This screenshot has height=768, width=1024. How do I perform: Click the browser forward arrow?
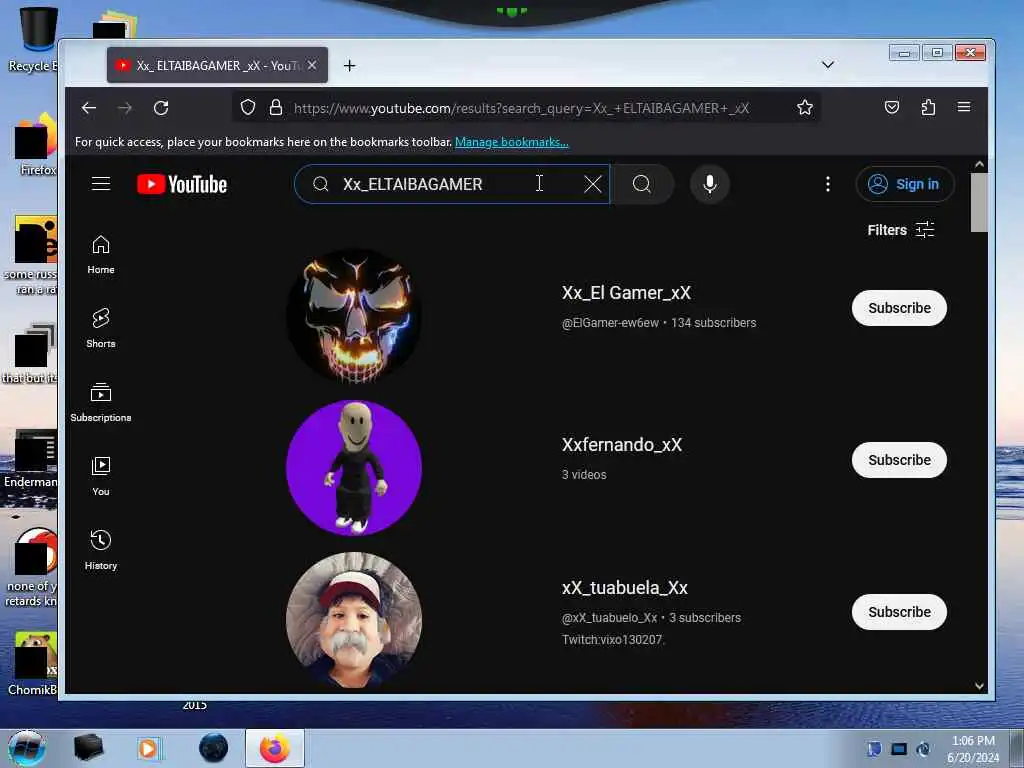[125, 108]
